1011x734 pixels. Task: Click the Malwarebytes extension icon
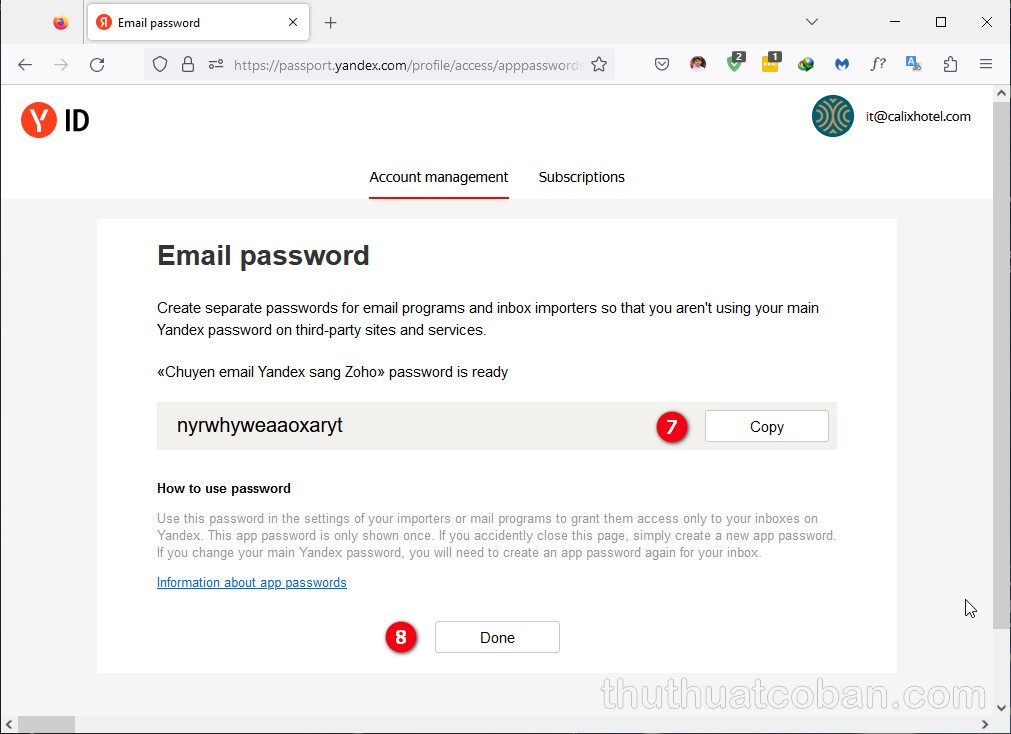pyautogui.click(x=842, y=64)
